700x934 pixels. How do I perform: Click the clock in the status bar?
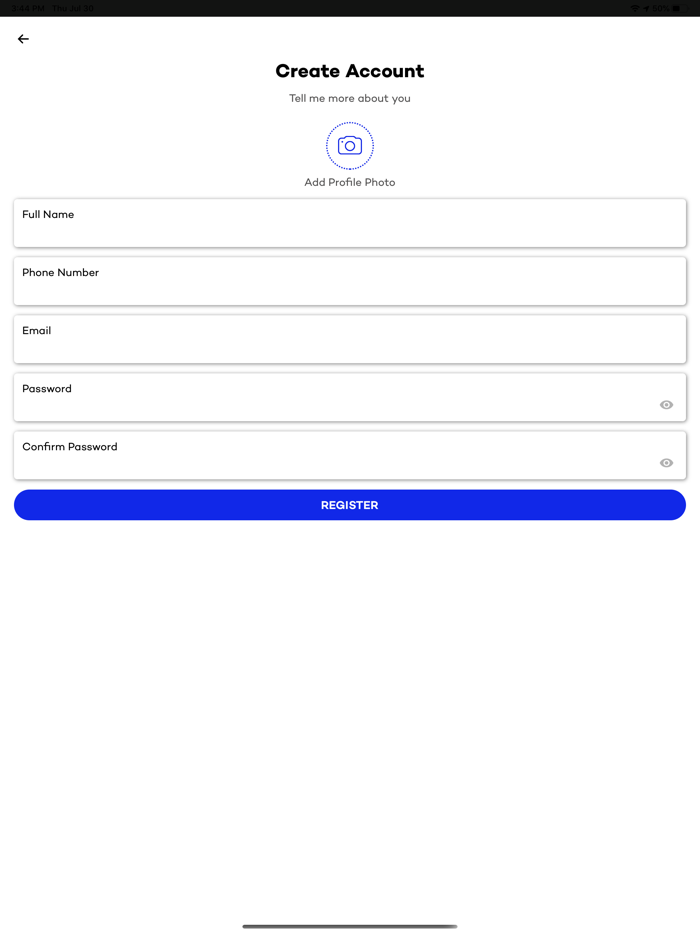click(x=27, y=7)
